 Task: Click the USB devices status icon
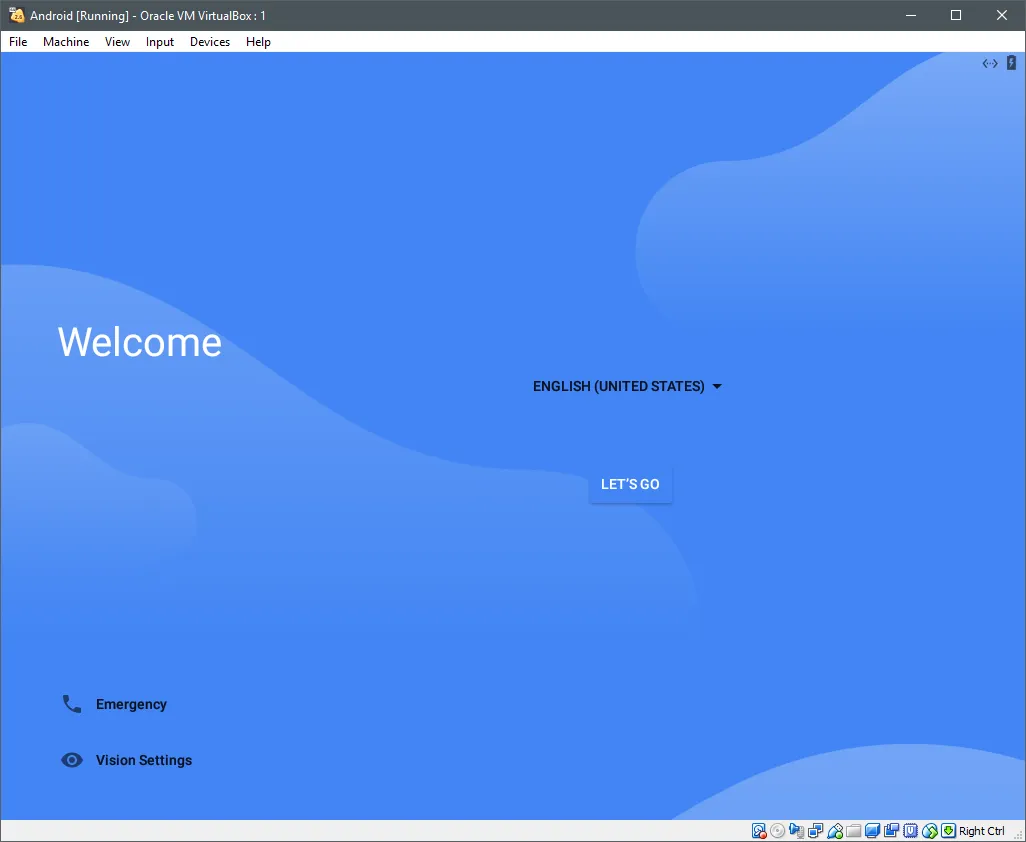tap(835, 831)
